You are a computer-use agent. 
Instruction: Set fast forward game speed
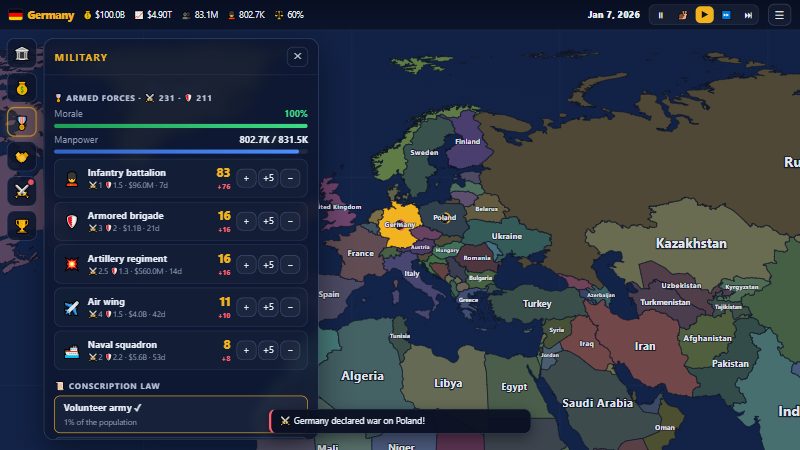coord(727,15)
